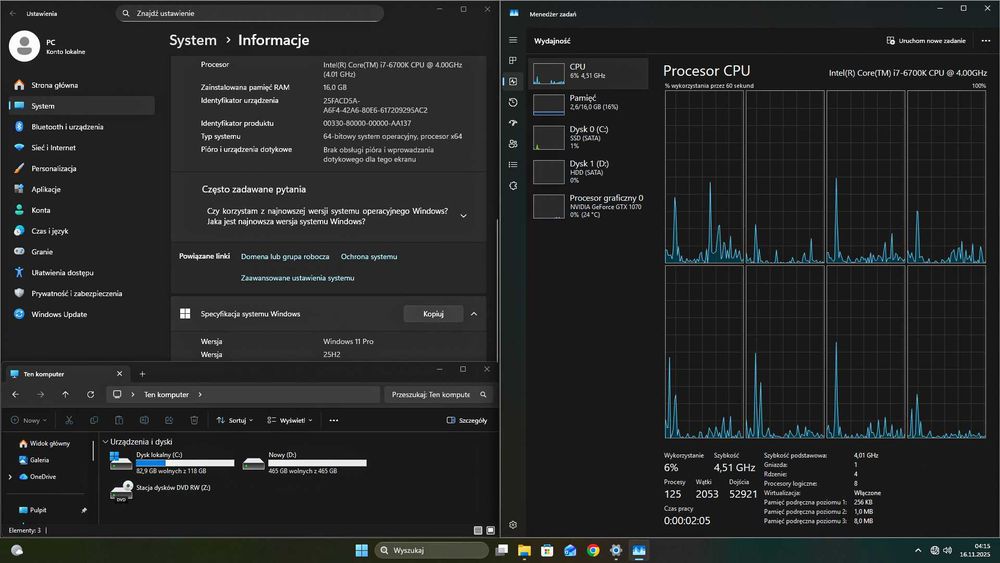1000x563 pixels.
Task: Click Uruchom nowe zadanie in Task Manager
Action: 926,40
